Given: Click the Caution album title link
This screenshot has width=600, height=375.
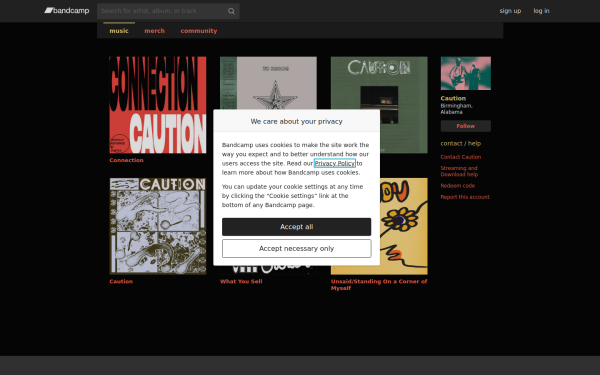Looking at the screenshot, I should (x=121, y=281).
